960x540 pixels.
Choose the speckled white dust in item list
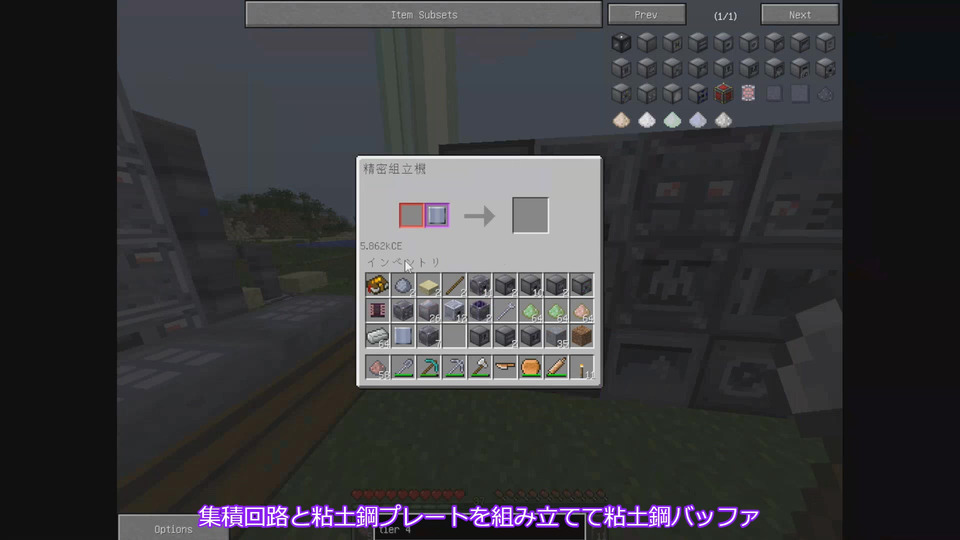coord(723,119)
